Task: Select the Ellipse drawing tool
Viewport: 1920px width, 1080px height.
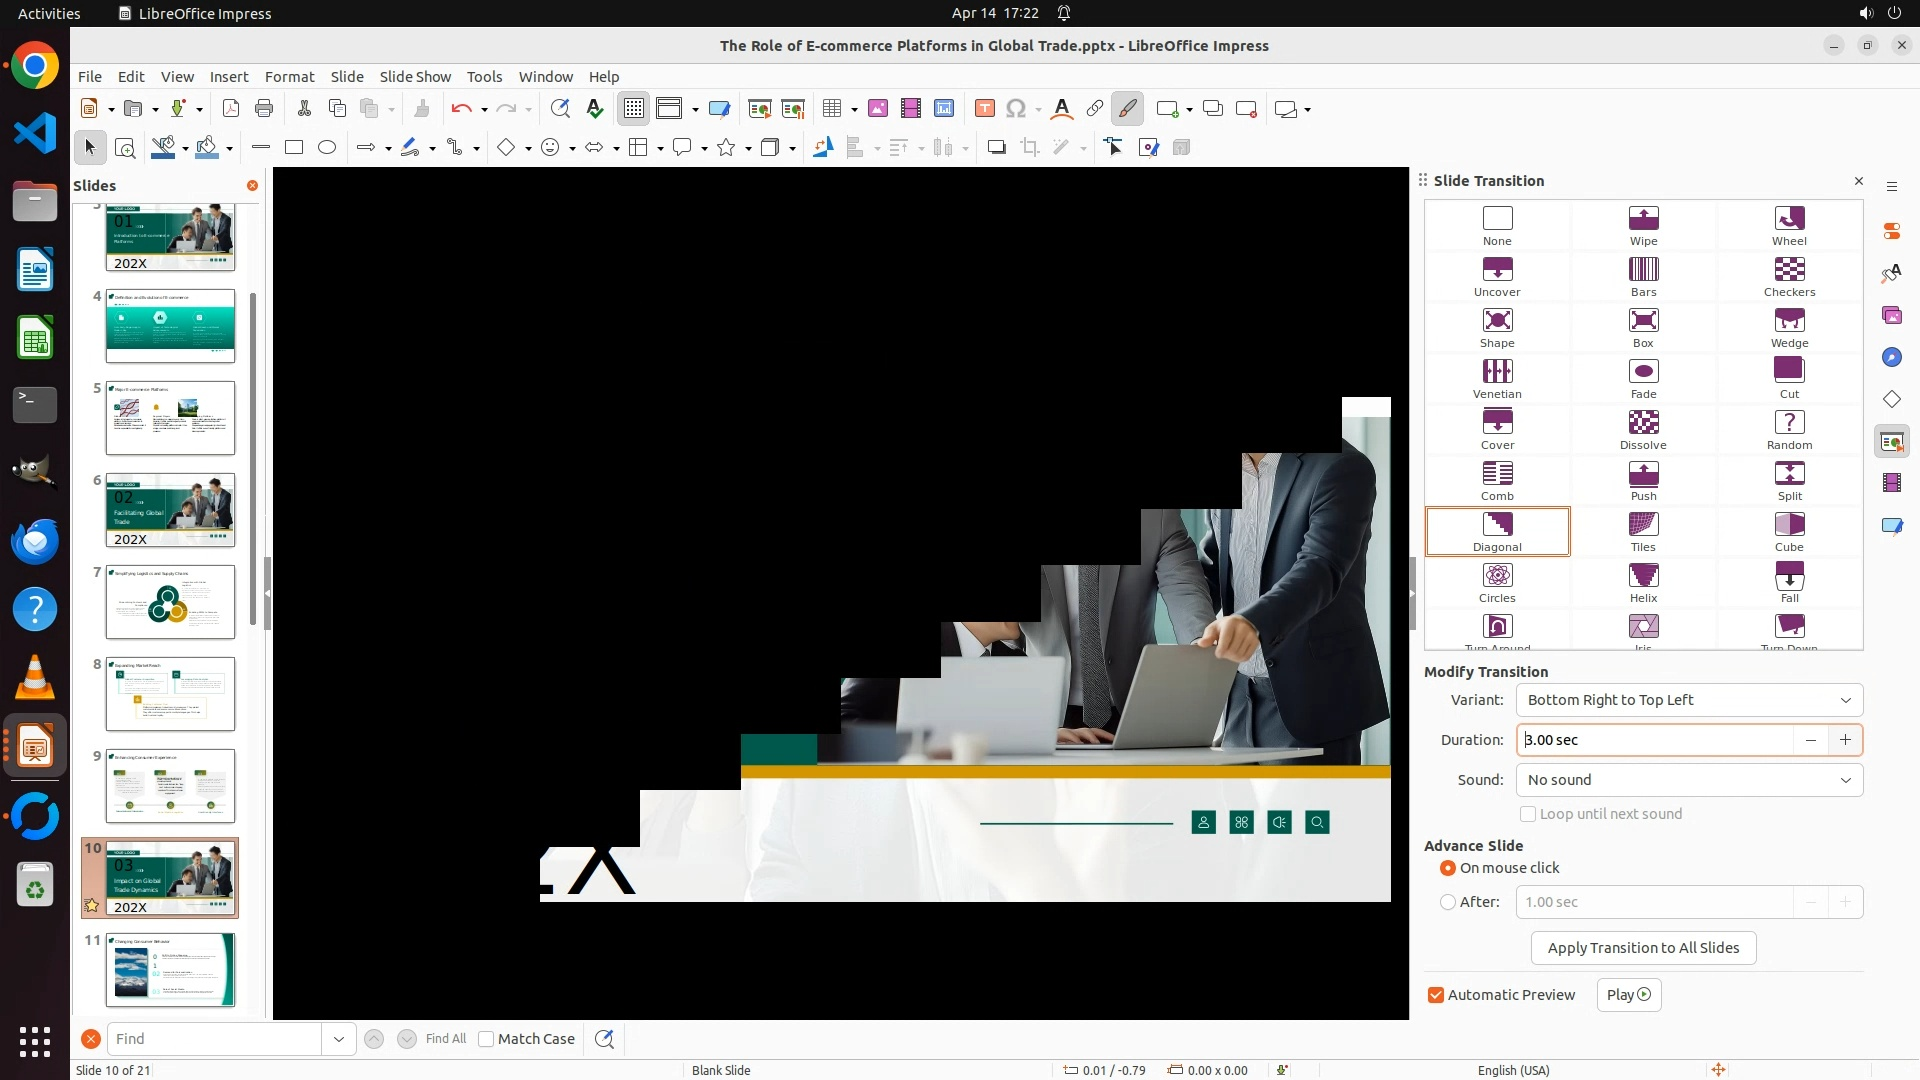Action: 327,147
